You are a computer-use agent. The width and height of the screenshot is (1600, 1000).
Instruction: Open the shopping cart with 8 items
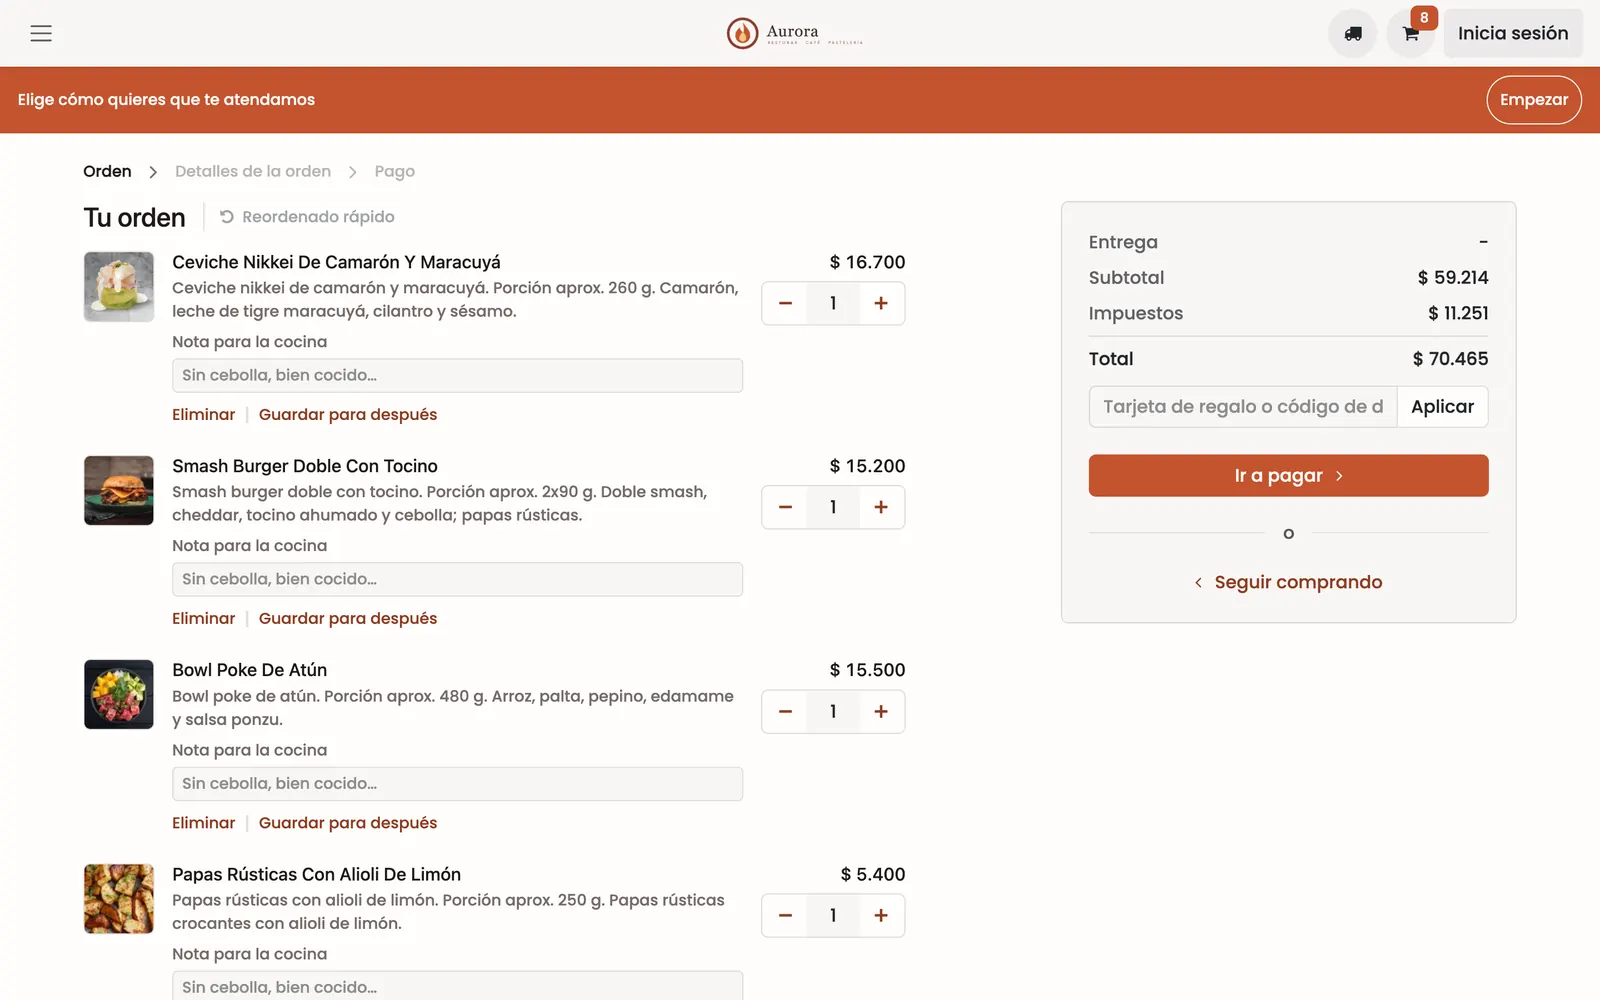click(x=1411, y=33)
